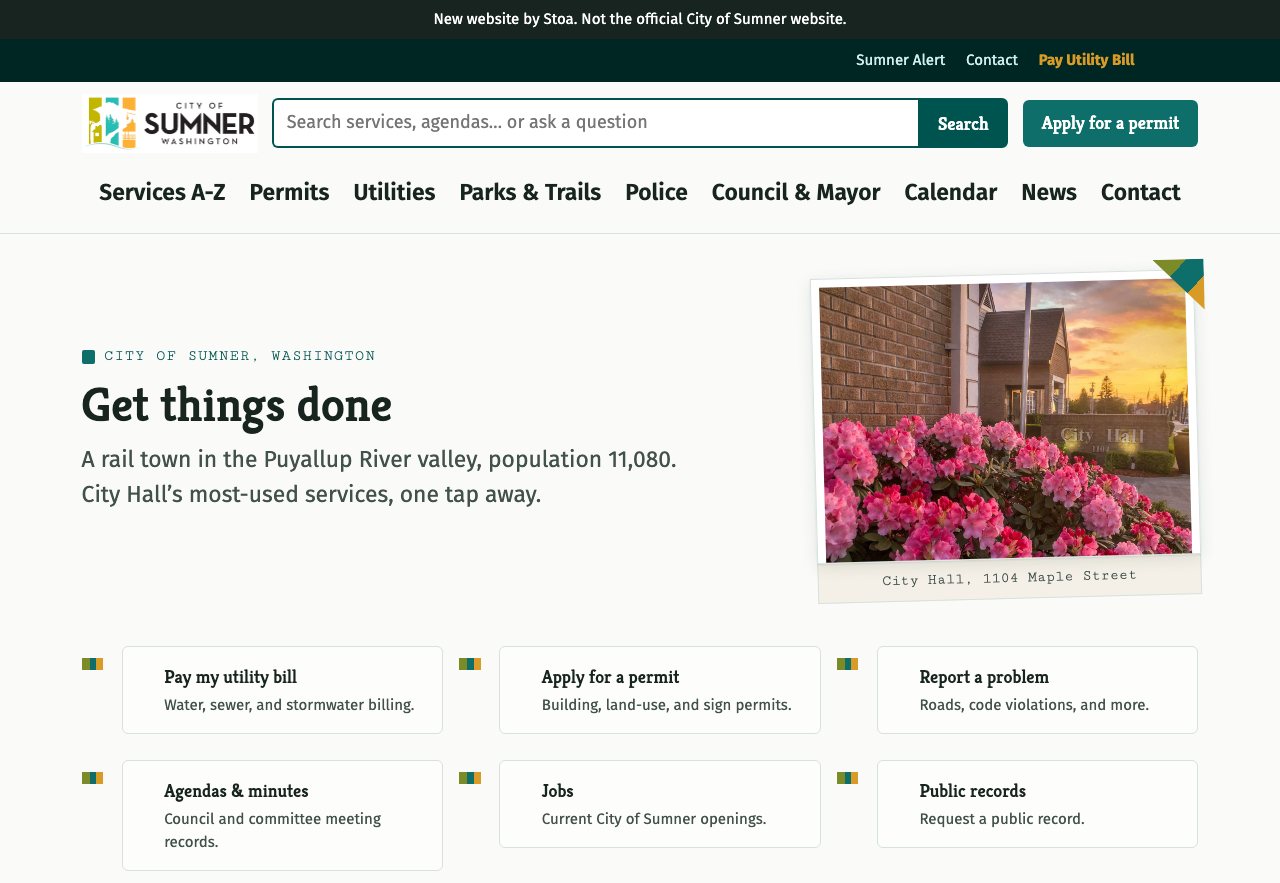The width and height of the screenshot is (1280, 883).
Task: Go to Parks & Trails section
Action: point(530,192)
